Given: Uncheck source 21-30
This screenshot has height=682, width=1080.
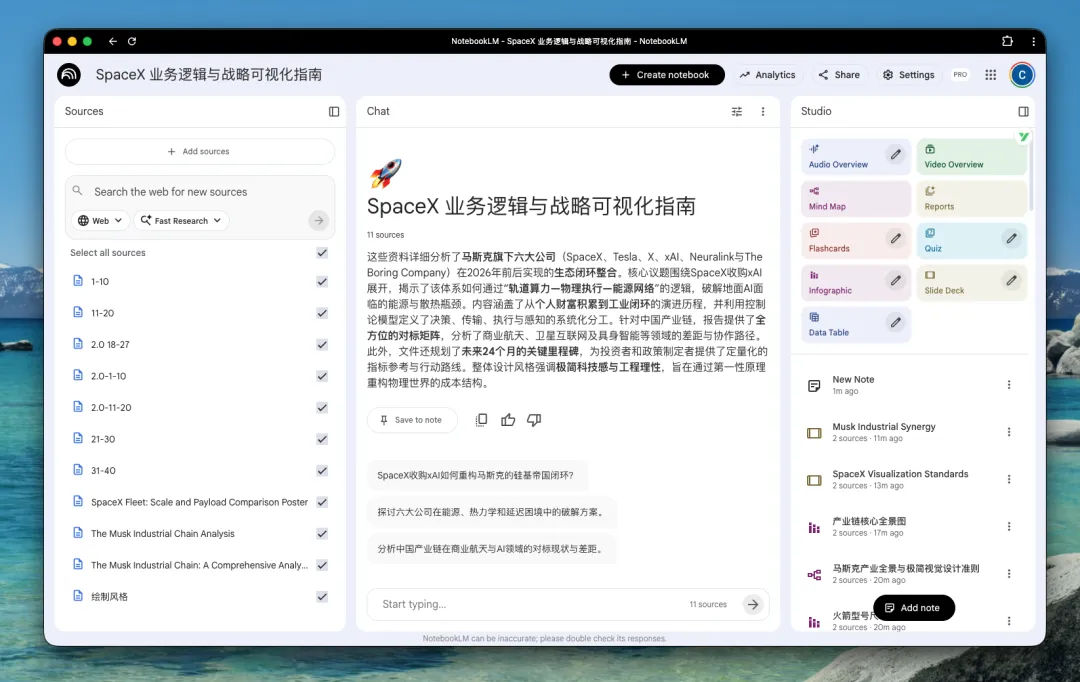Looking at the screenshot, I should 322,439.
